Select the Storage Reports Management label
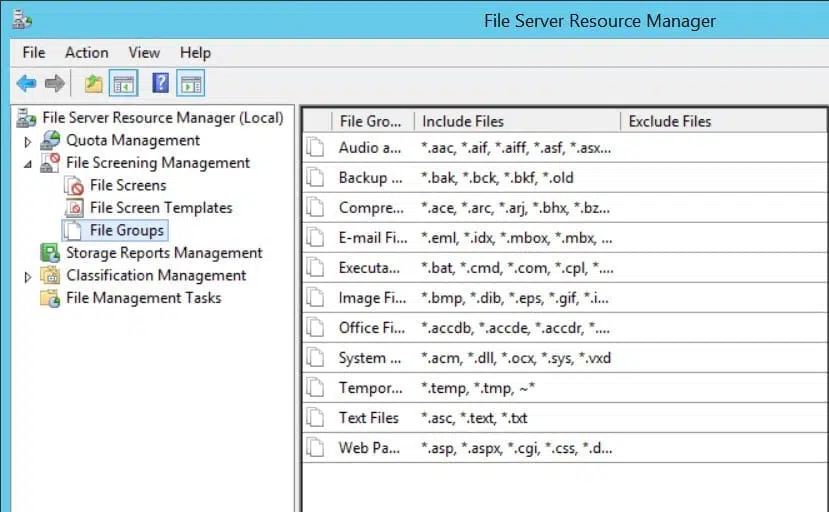 (x=164, y=253)
